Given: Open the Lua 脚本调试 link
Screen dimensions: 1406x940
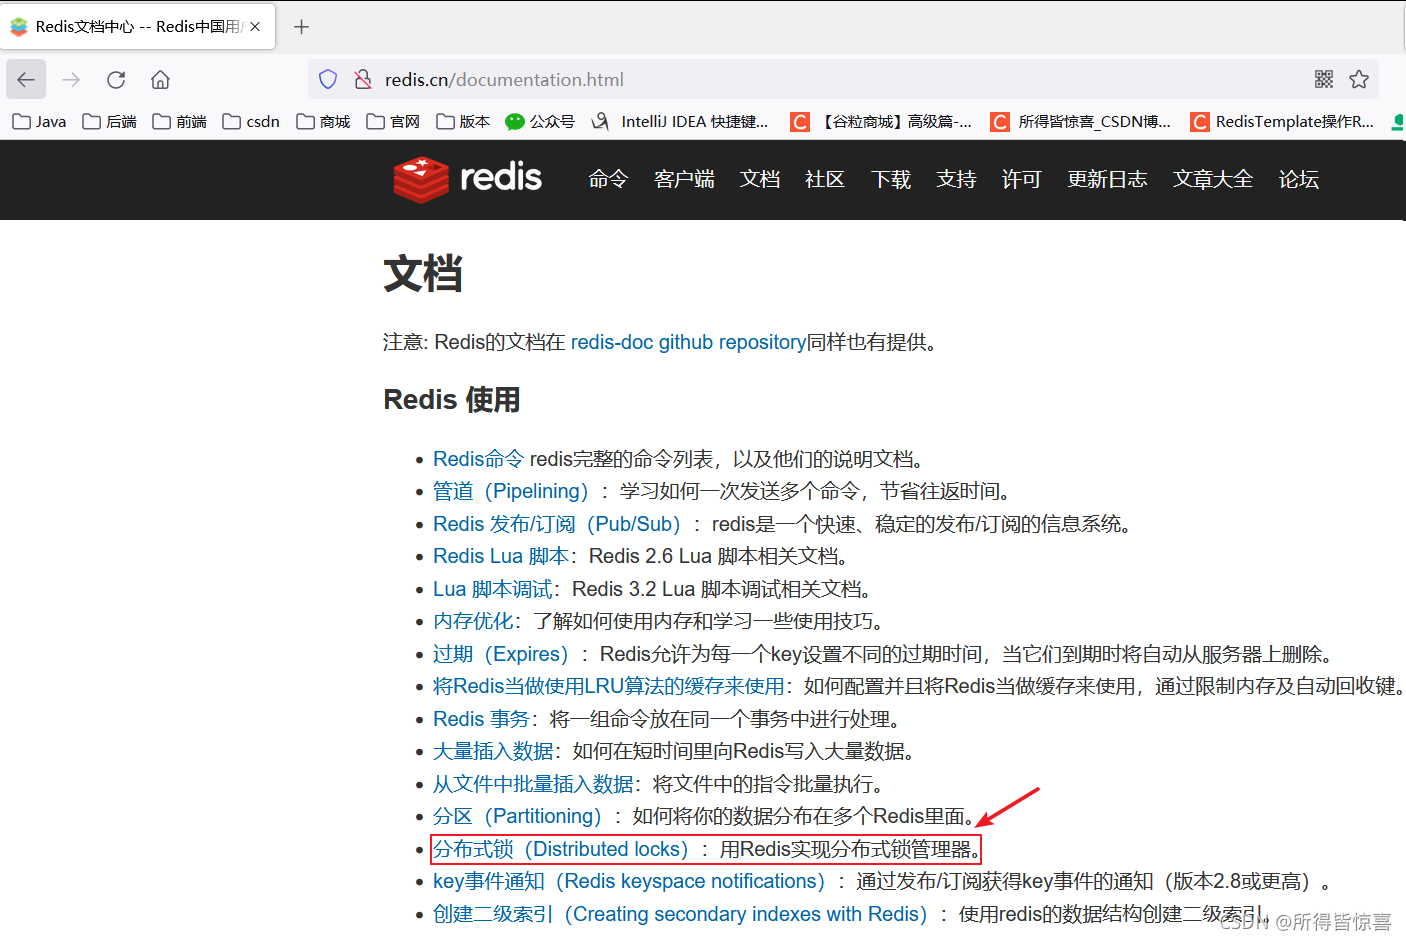Looking at the screenshot, I should (x=492, y=589).
